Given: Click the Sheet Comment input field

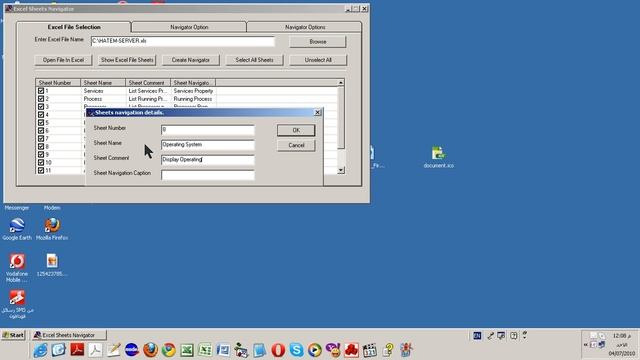Looking at the screenshot, I should tap(207, 160).
